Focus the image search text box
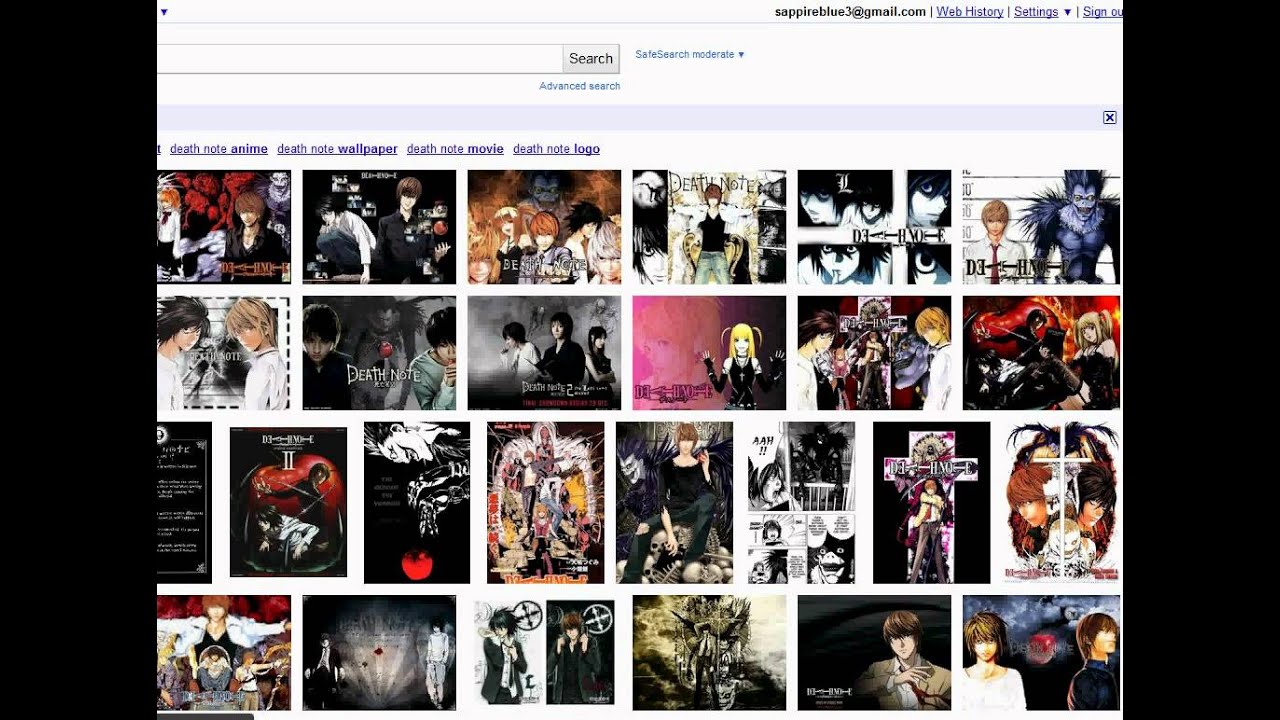 coord(360,59)
